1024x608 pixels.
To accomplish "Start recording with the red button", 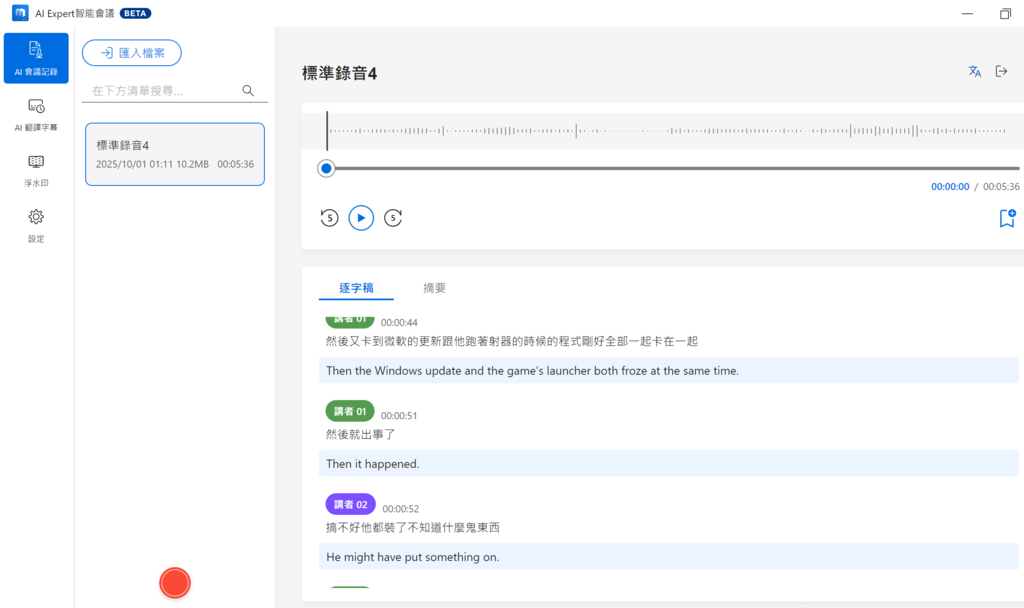I will tap(175, 583).
